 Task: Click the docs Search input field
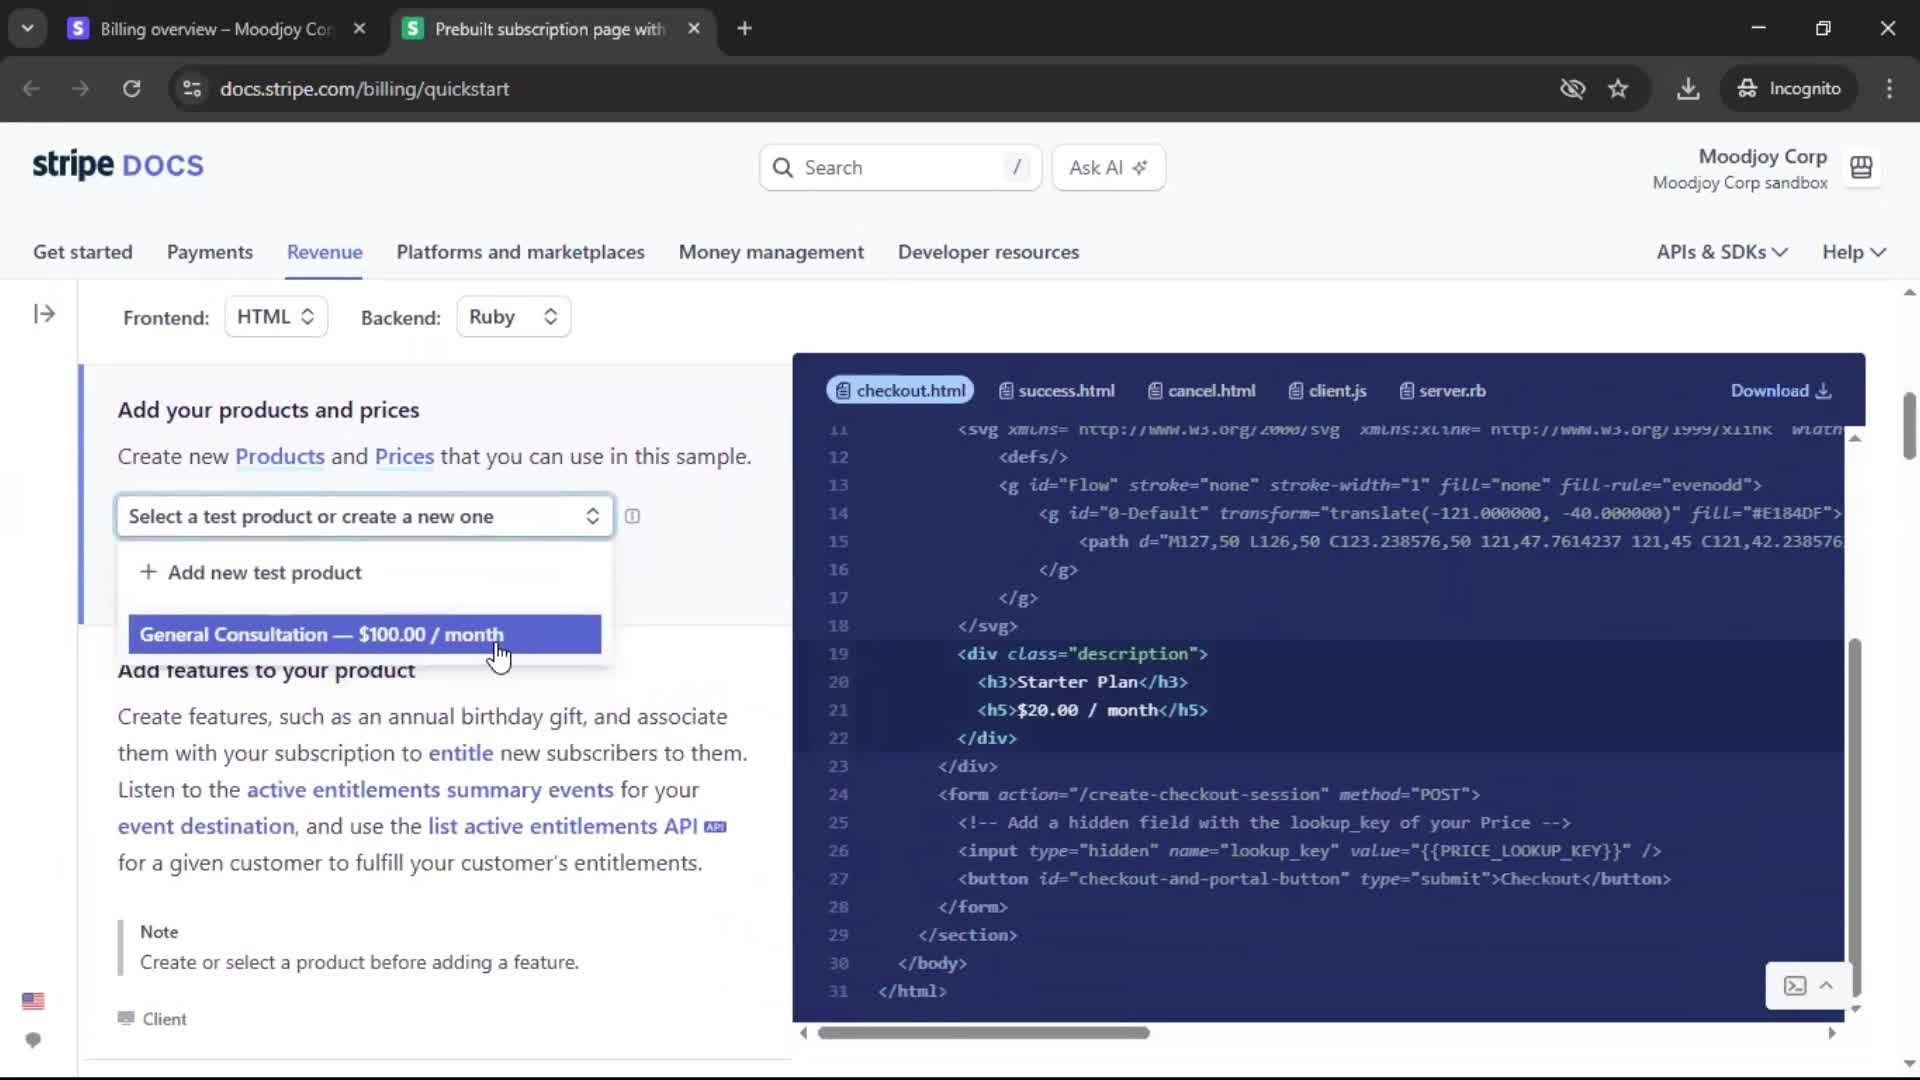click(x=900, y=168)
